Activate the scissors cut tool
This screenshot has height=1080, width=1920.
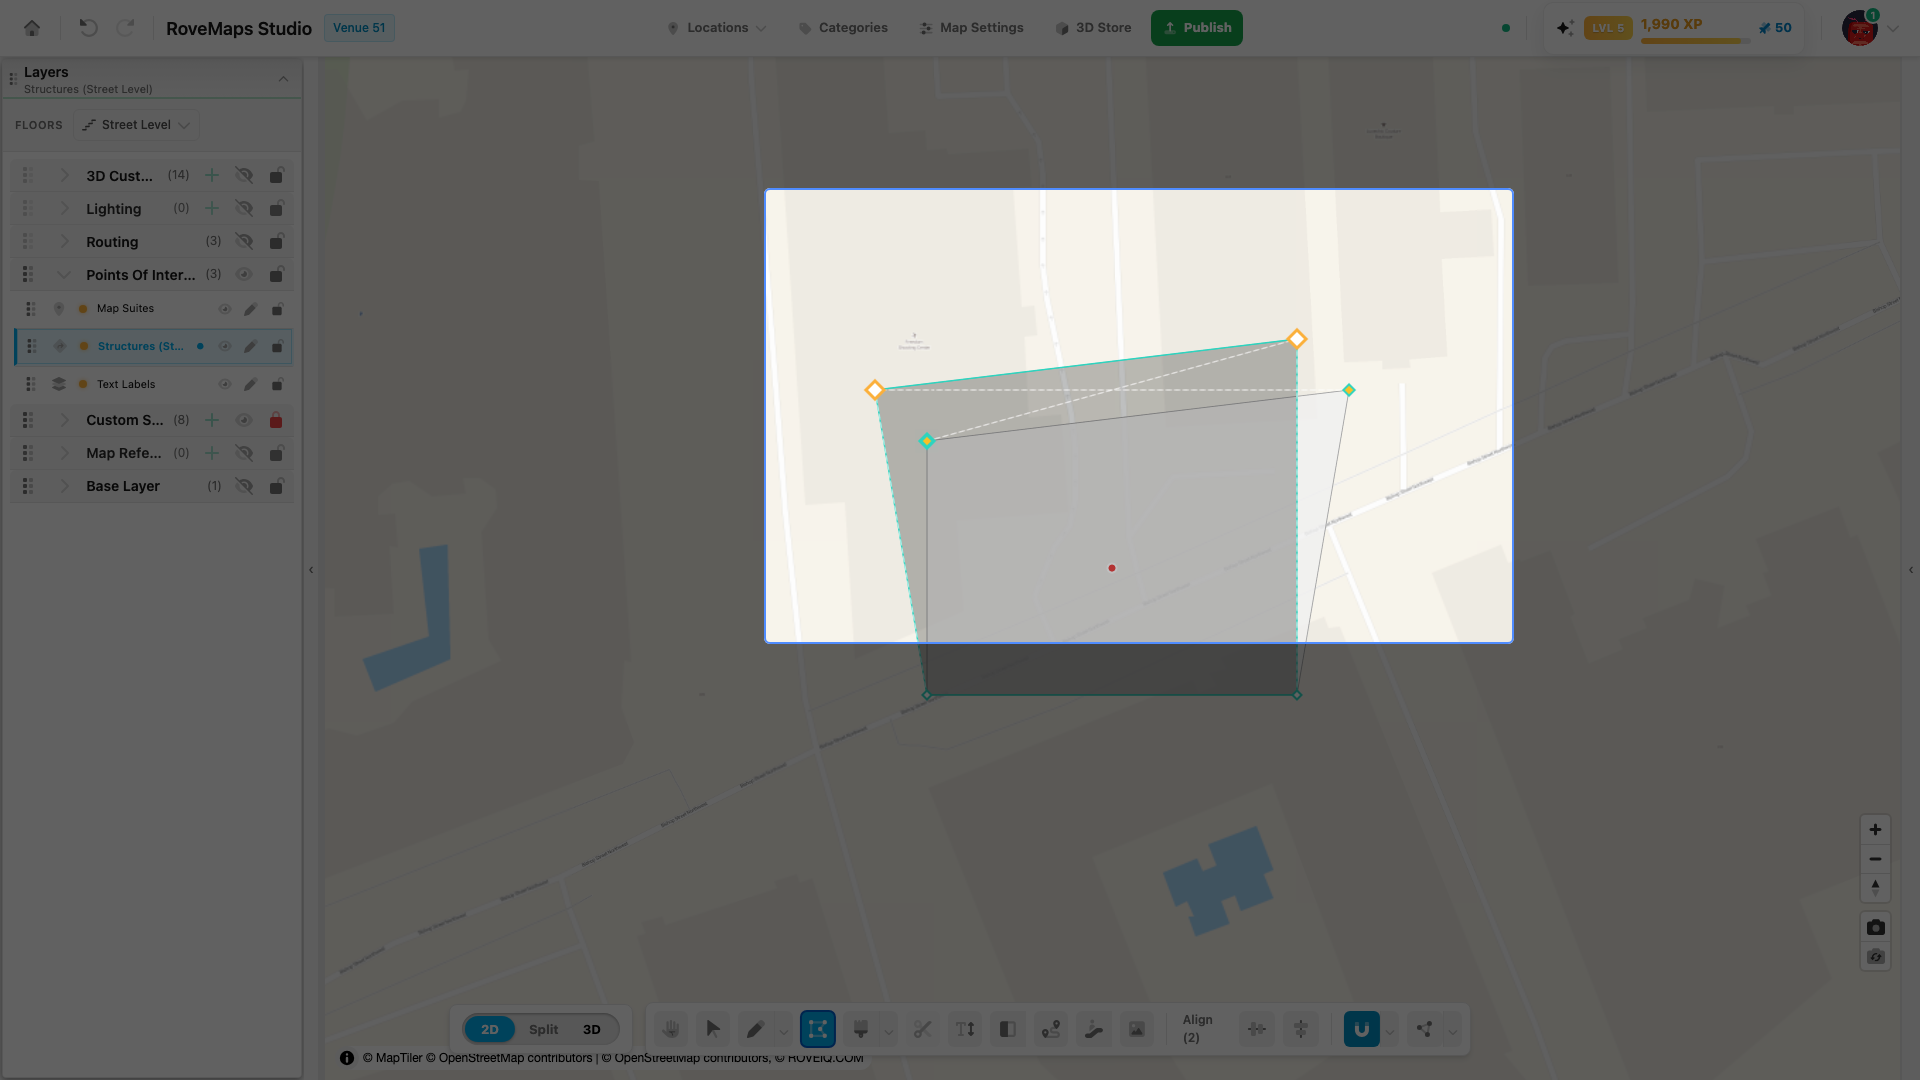tap(922, 1029)
